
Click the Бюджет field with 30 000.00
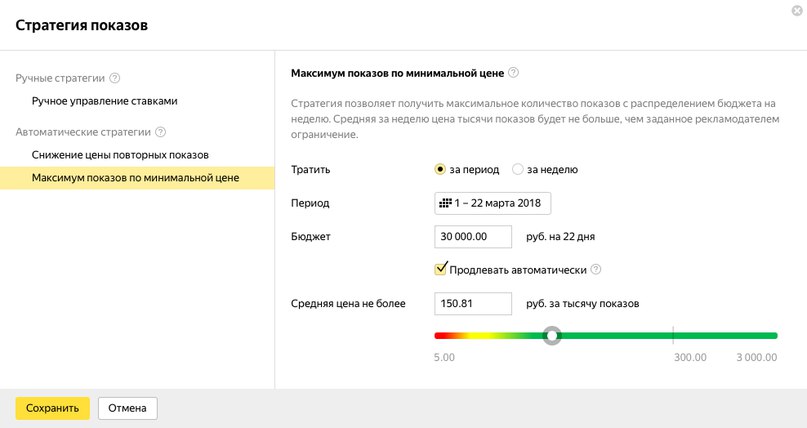point(473,237)
